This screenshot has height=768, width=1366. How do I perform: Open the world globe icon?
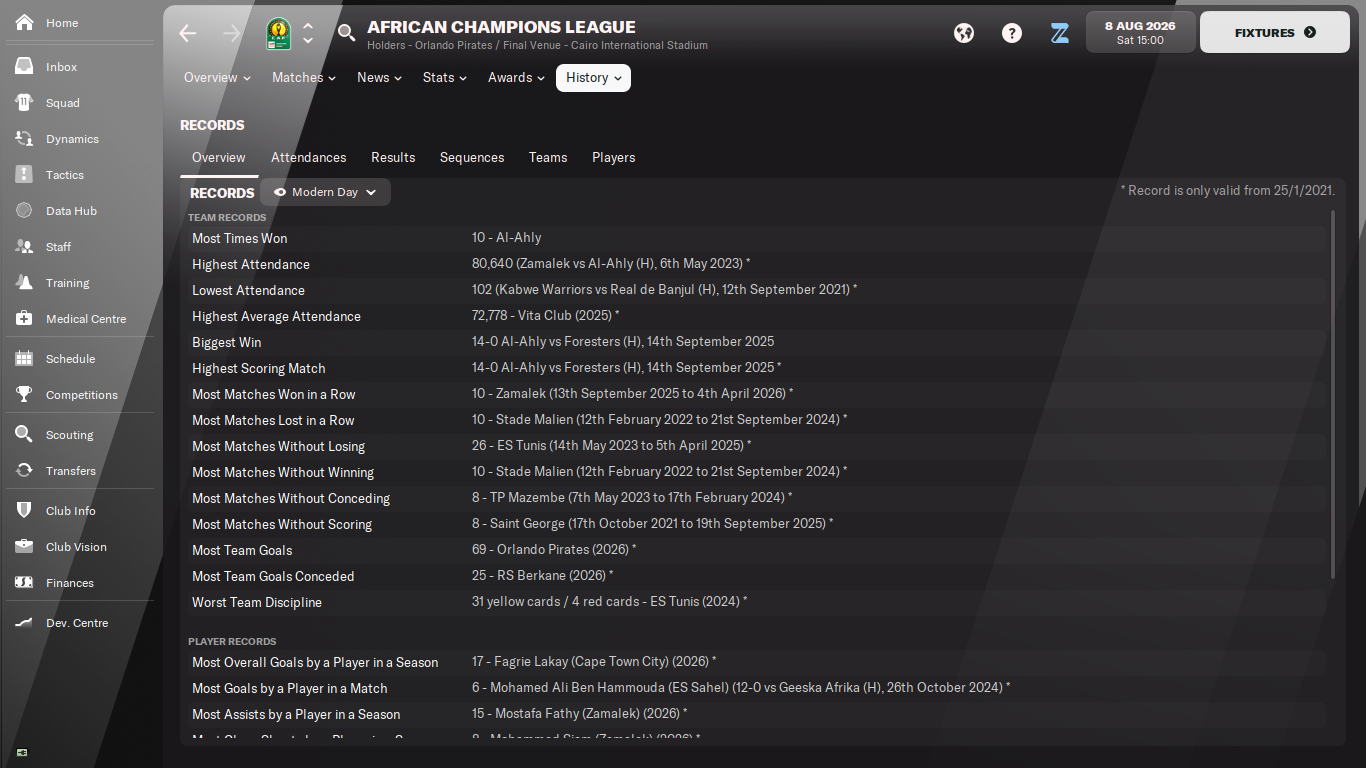click(x=964, y=33)
